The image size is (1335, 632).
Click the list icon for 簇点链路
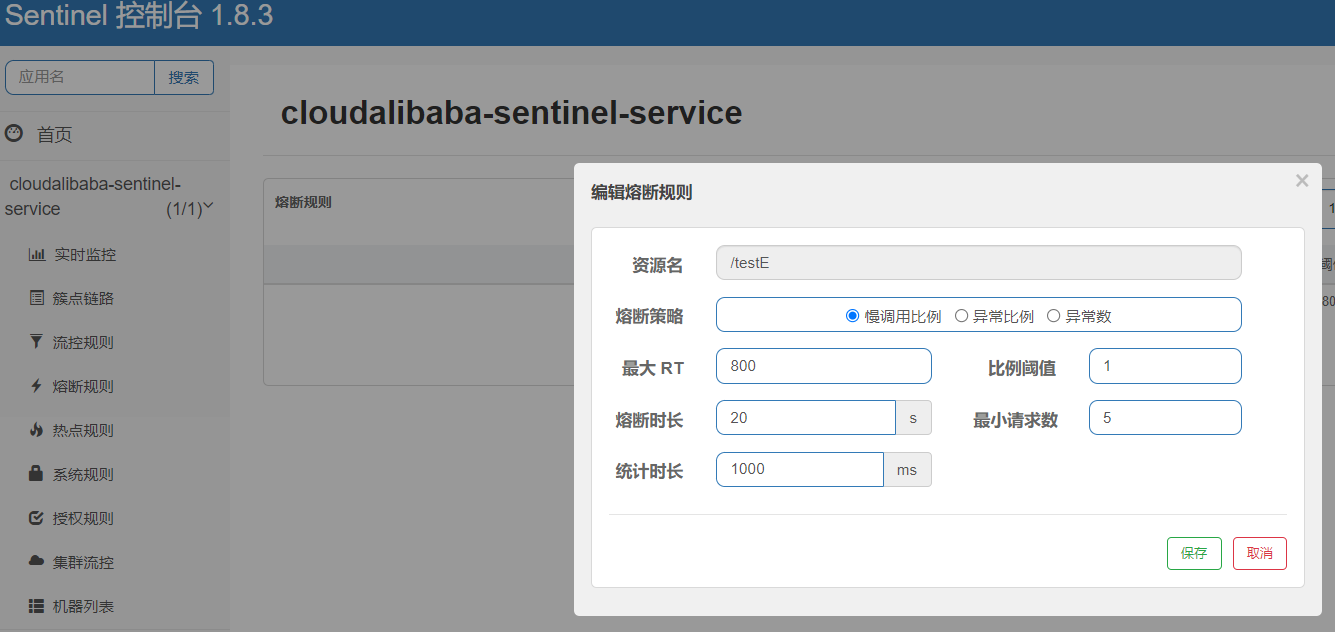click(37, 298)
